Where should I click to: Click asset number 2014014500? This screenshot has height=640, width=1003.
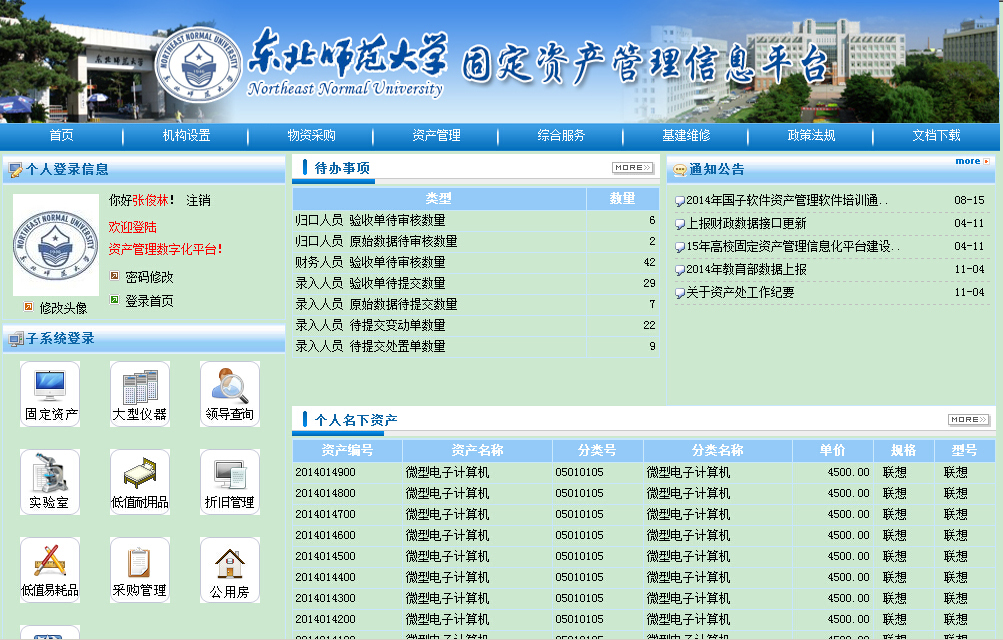pos(325,556)
